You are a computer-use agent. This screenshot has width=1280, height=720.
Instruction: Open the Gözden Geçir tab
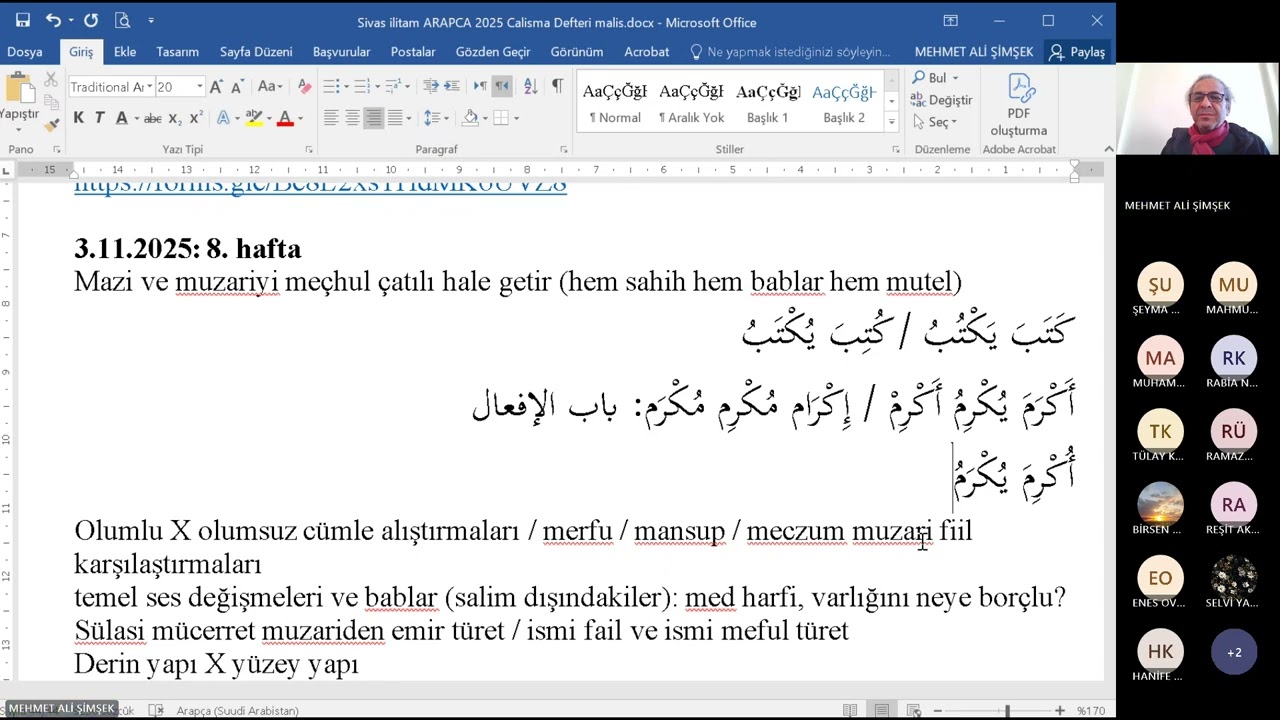tap(493, 52)
